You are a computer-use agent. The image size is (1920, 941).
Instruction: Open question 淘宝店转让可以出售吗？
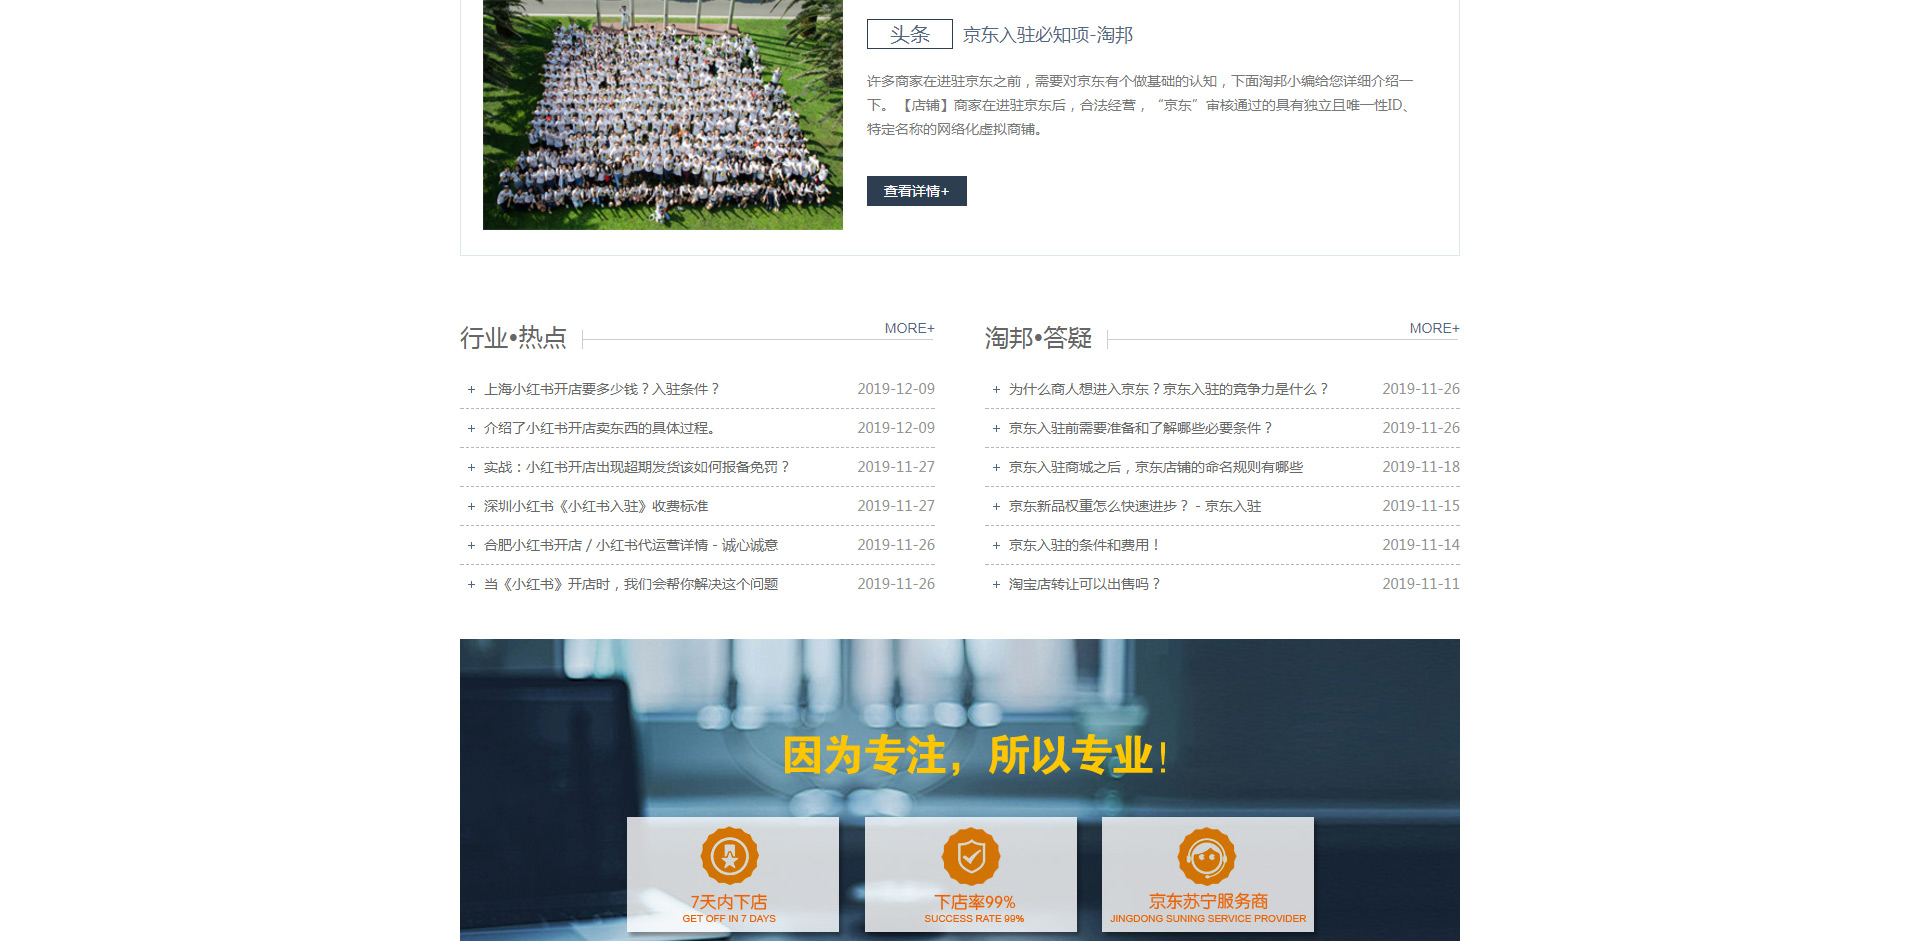(x=1084, y=584)
